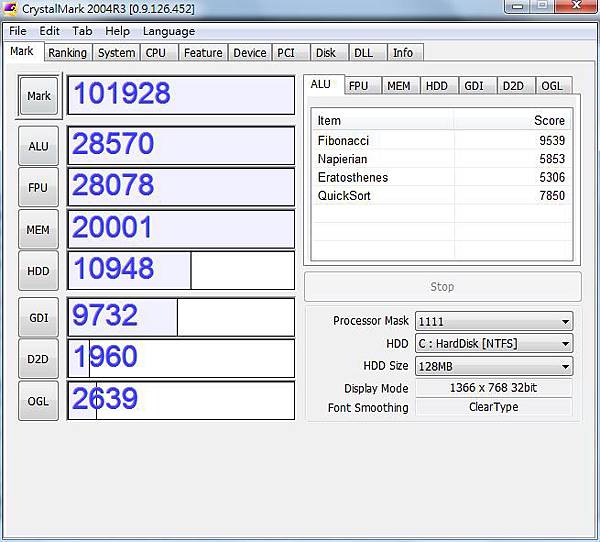Screen dimensions: 600x542
Task: Switch to the System tab
Action: point(116,53)
